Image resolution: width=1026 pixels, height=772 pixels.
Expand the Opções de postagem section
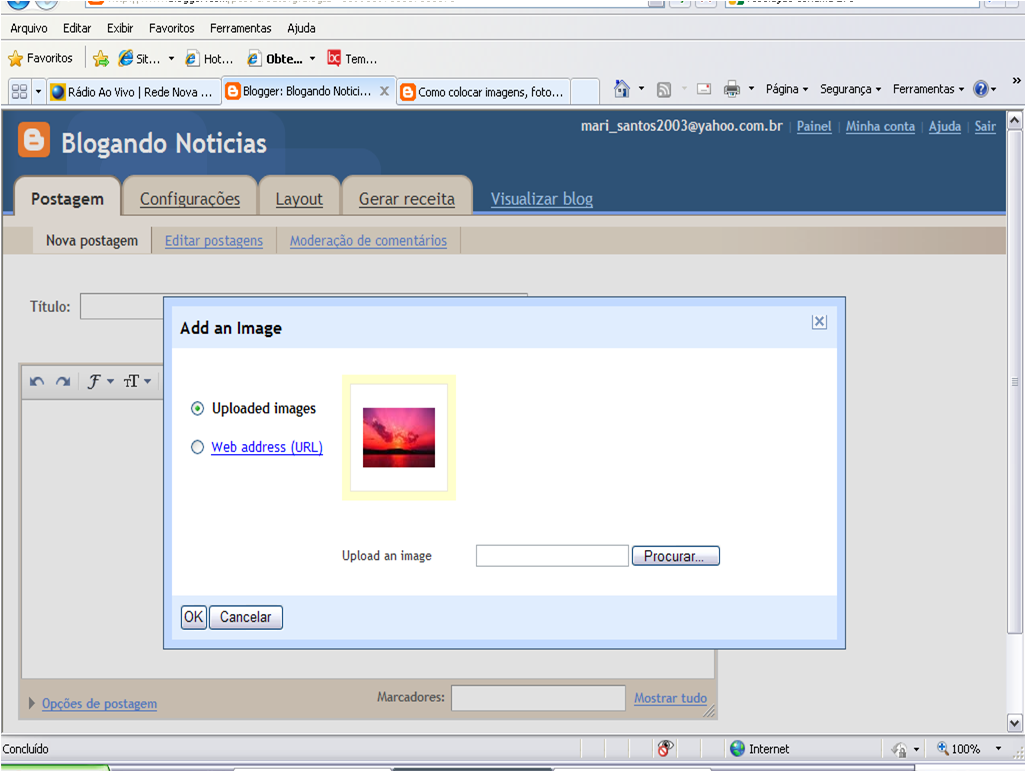(98, 704)
